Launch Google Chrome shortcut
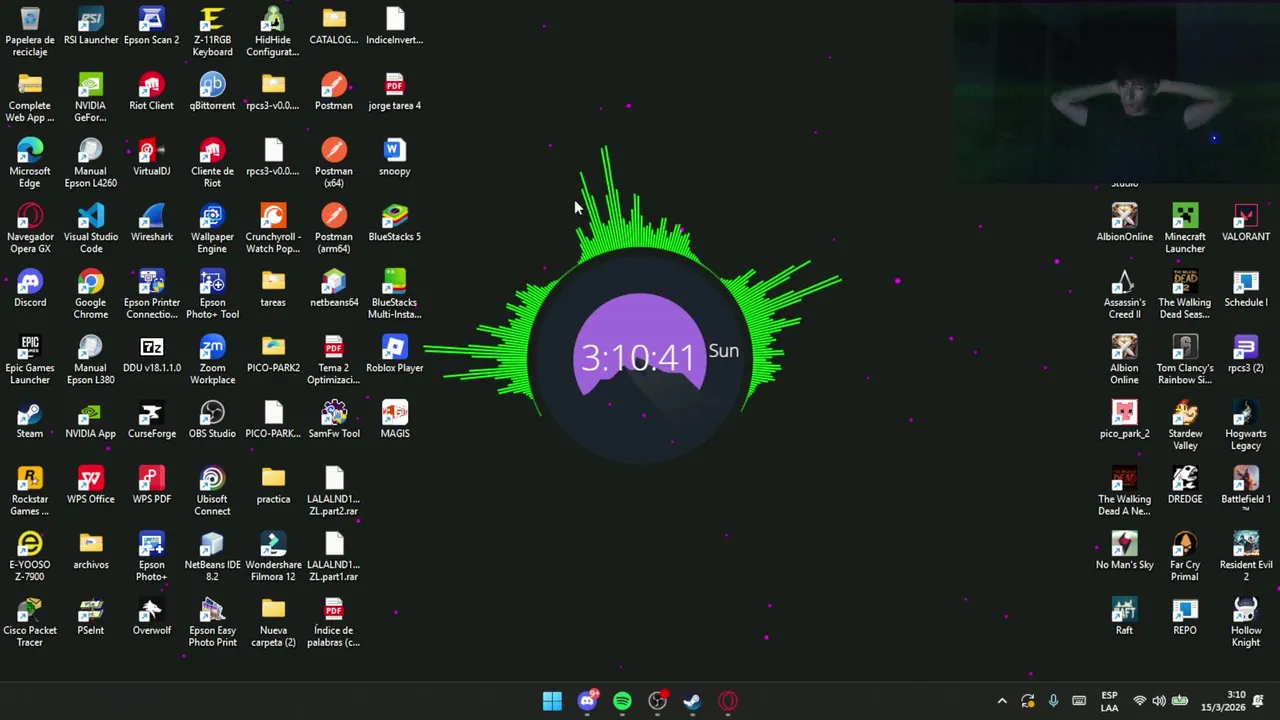Viewport: 1280px width, 720px height. click(90, 294)
